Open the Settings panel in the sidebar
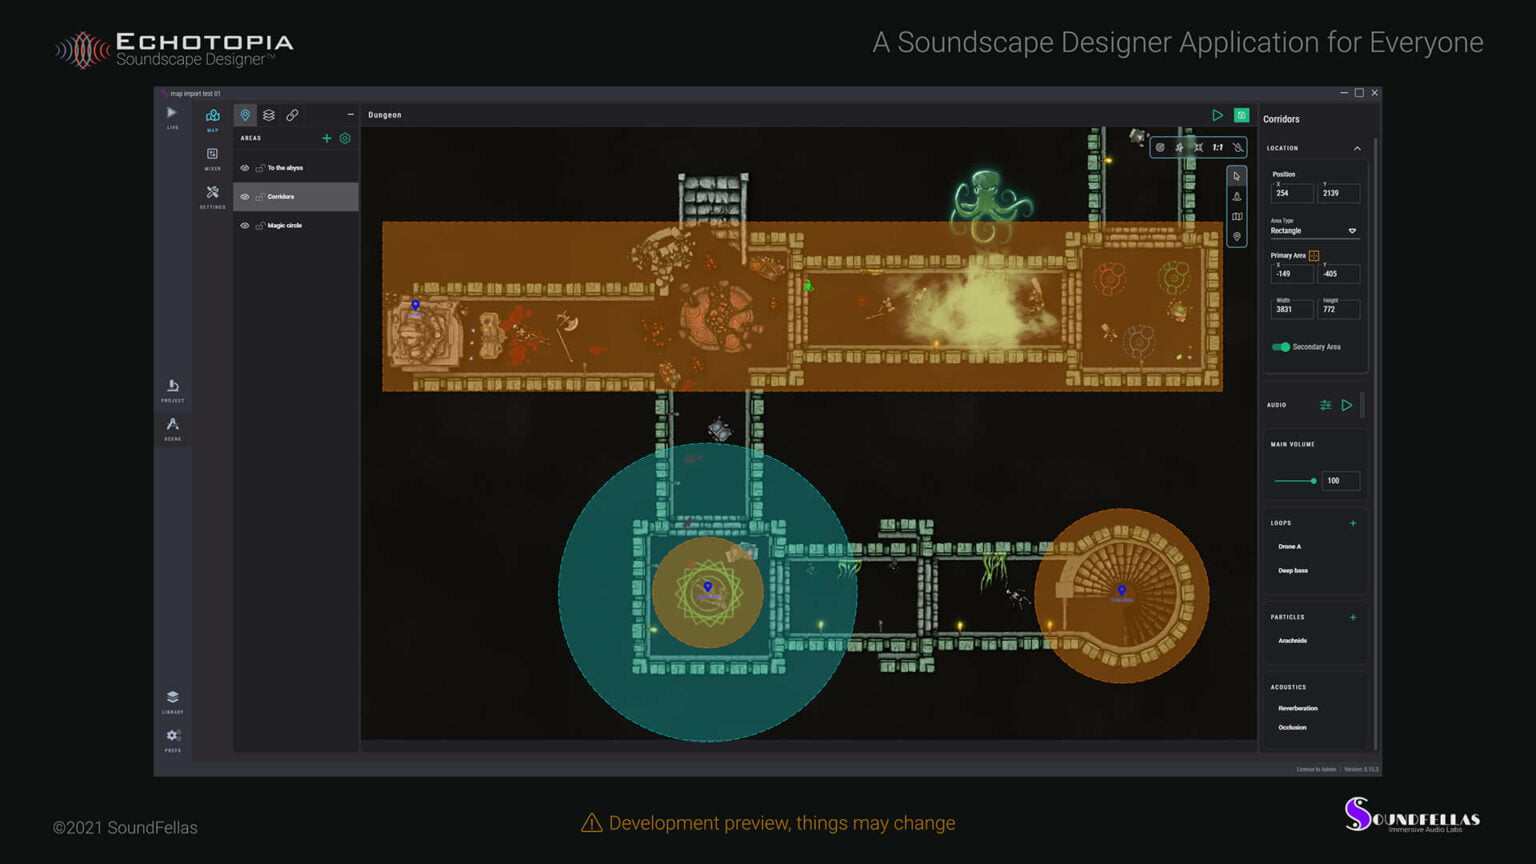Viewport: 1536px width, 864px height. pyautogui.click(x=212, y=197)
